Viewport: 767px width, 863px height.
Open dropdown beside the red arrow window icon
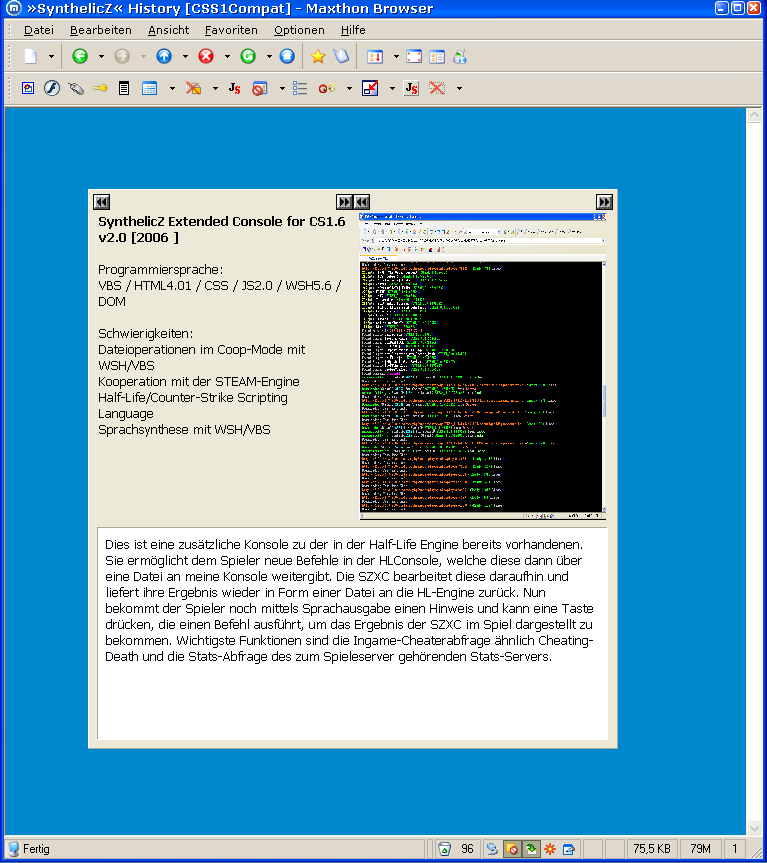pos(392,88)
